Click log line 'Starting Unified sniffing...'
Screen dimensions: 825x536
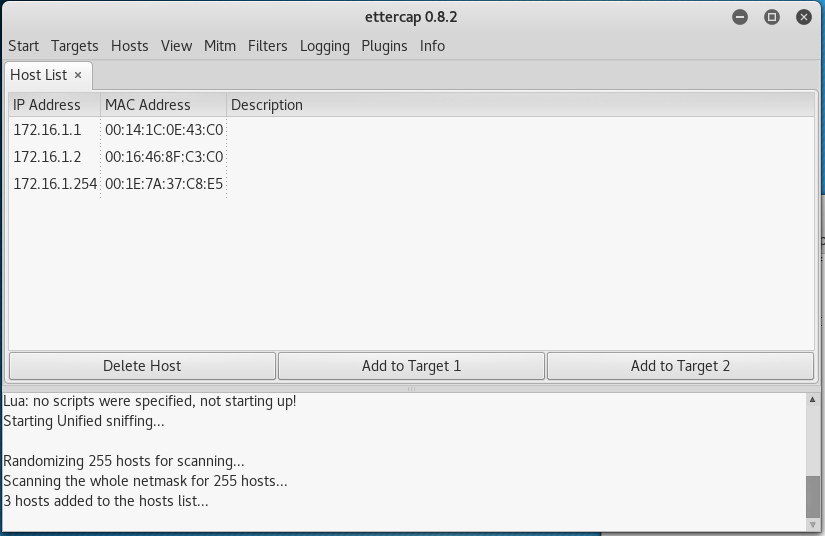[84, 421]
